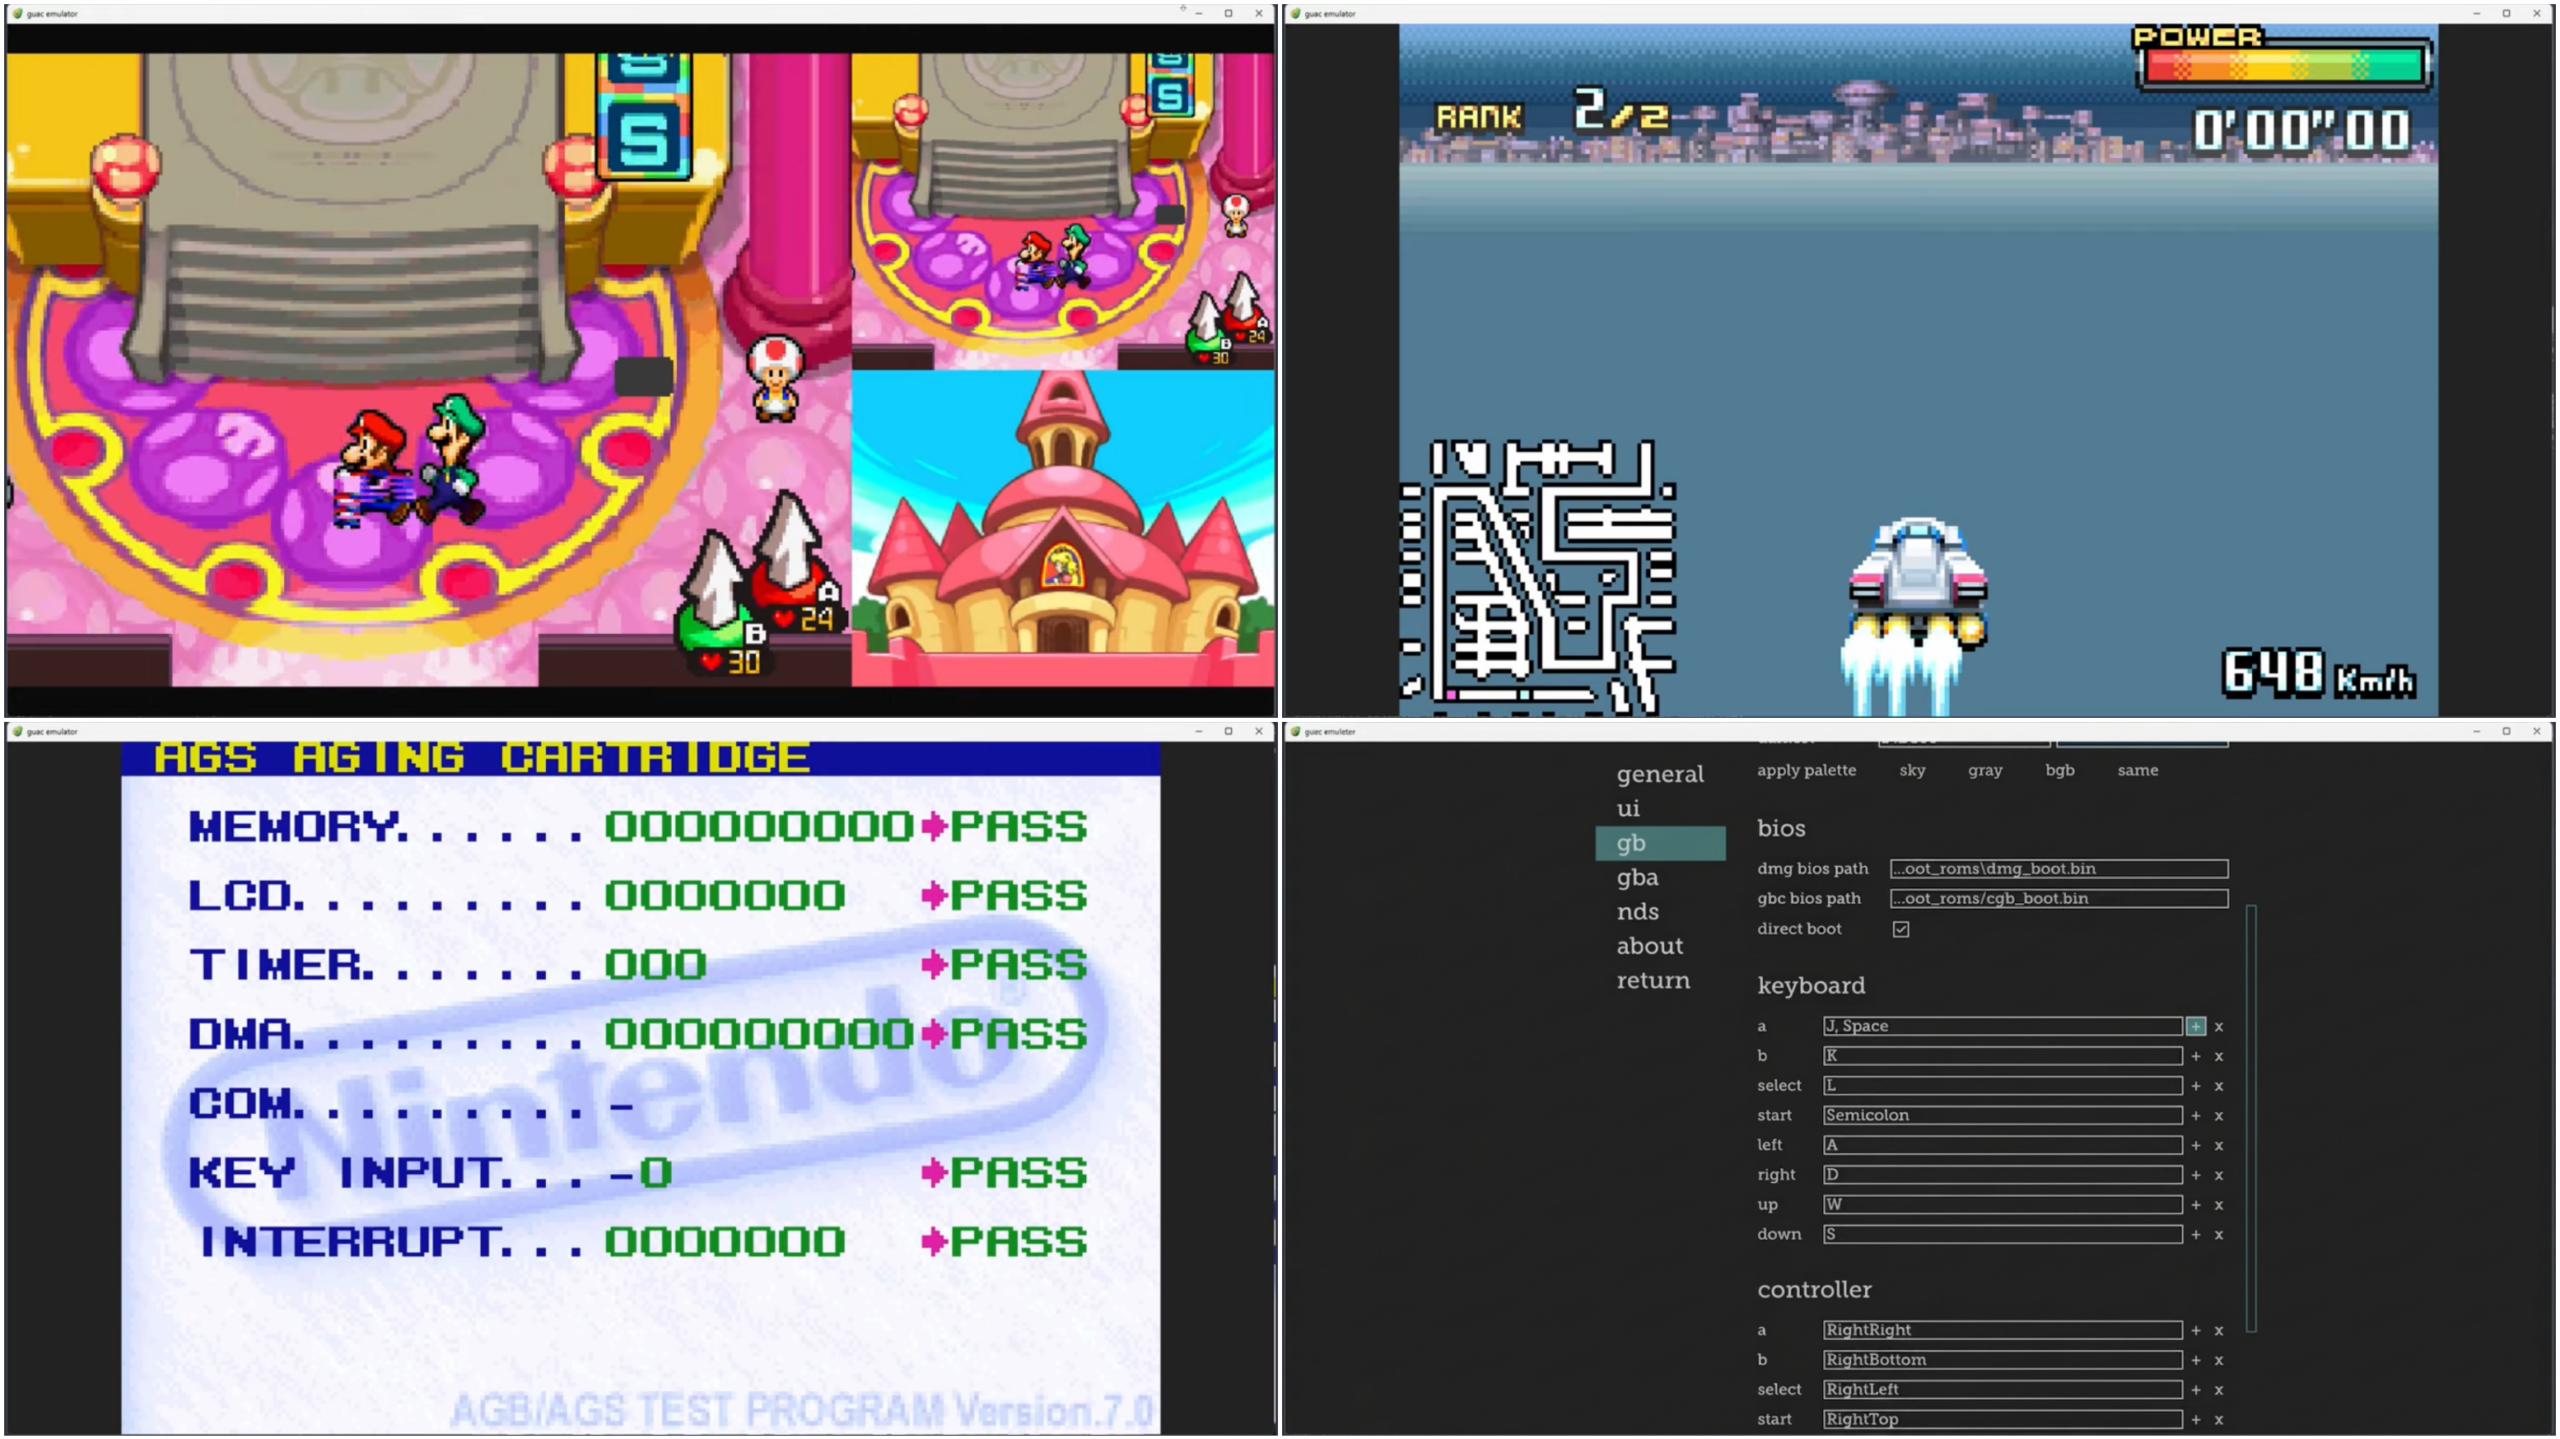
Task: Add a binding to the 'right' row
Action: [2195, 1175]
